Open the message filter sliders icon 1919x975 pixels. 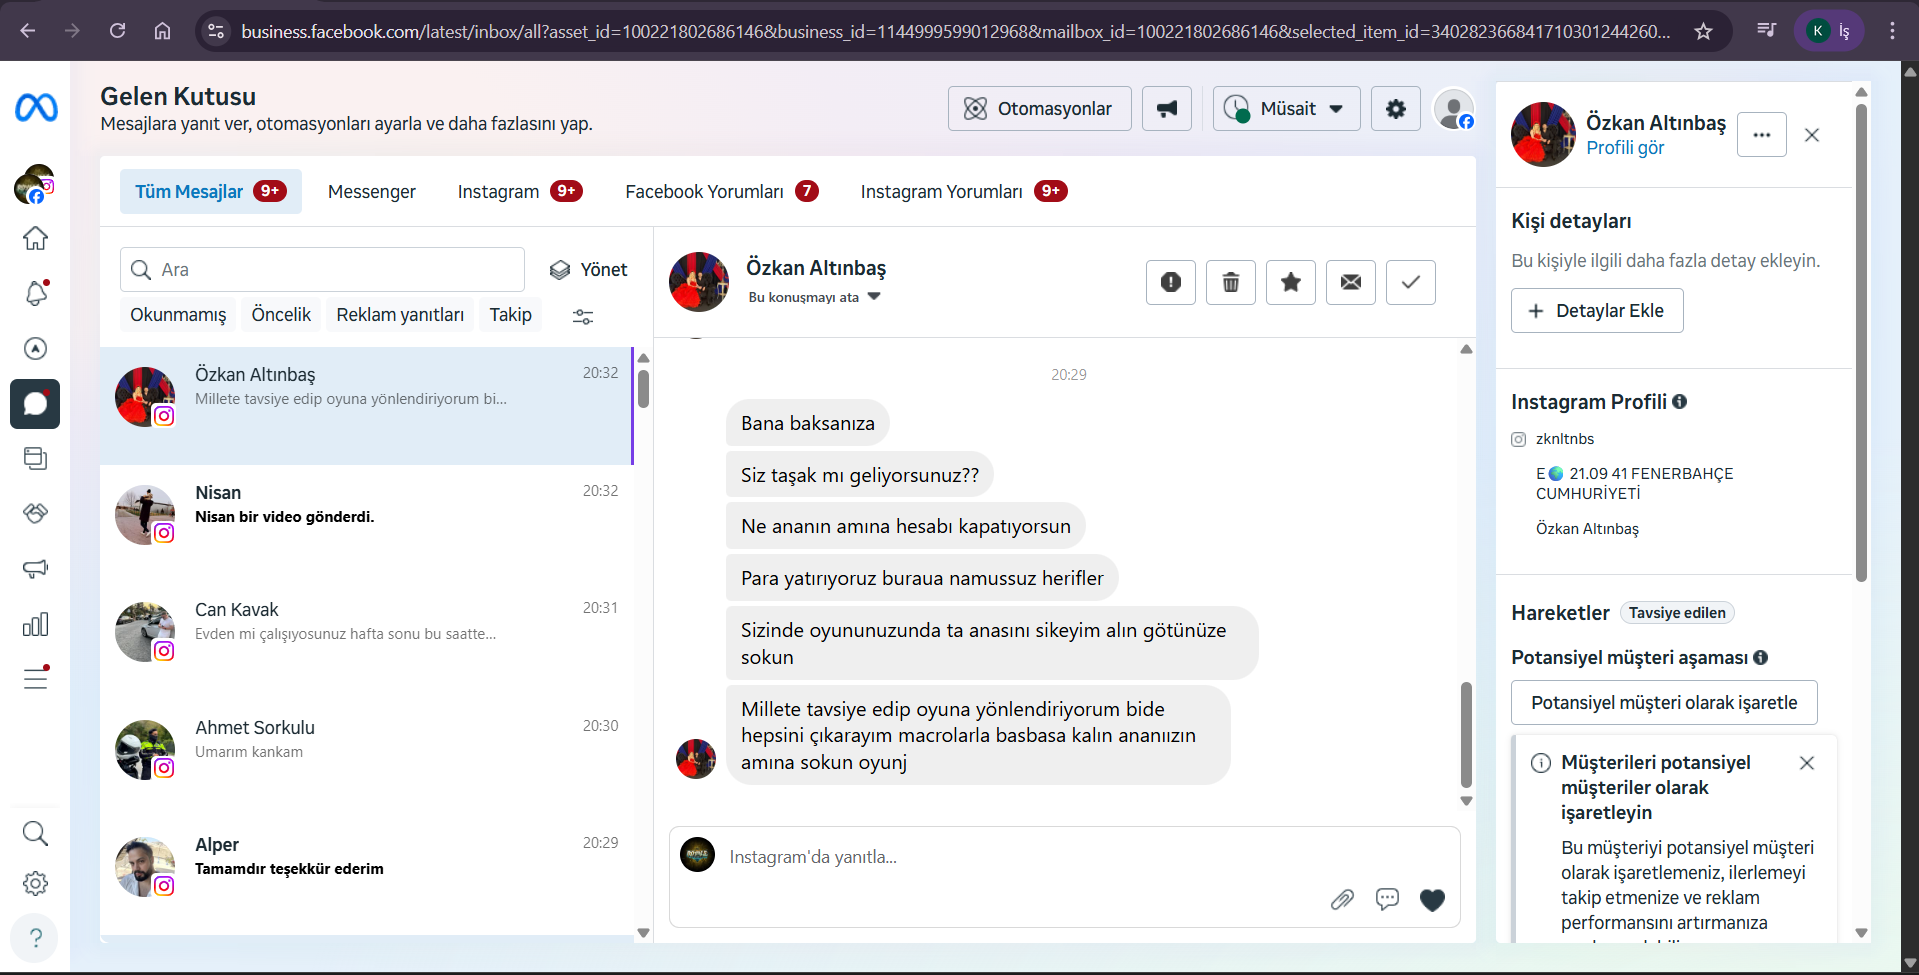click(583, 316)
